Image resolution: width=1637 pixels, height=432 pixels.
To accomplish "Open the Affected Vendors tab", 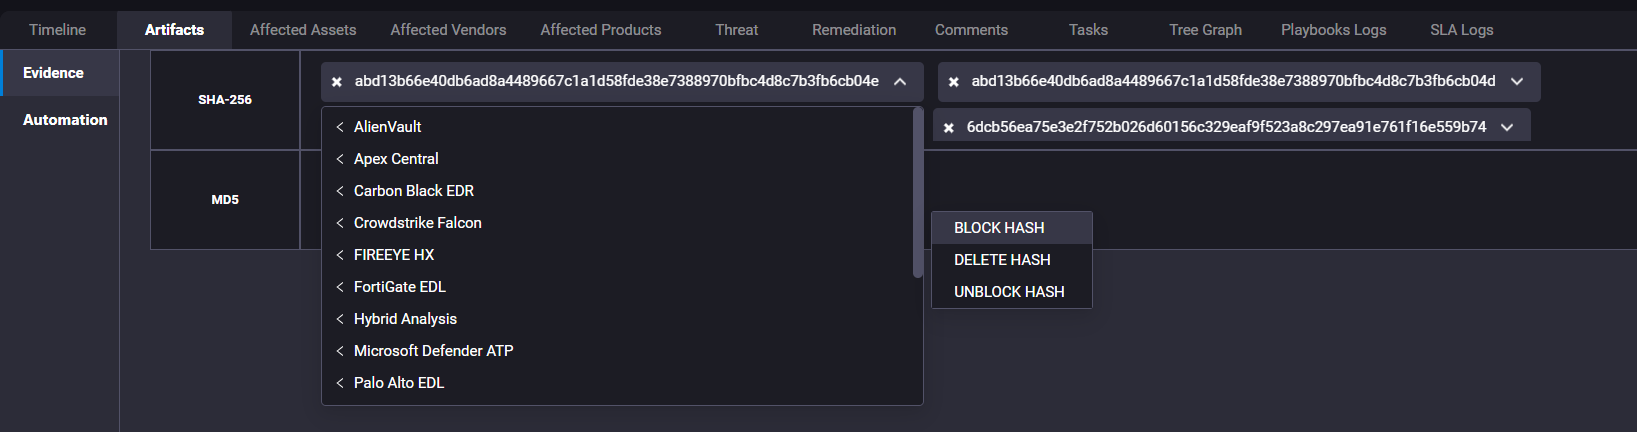I will click(x=448, y=30).
